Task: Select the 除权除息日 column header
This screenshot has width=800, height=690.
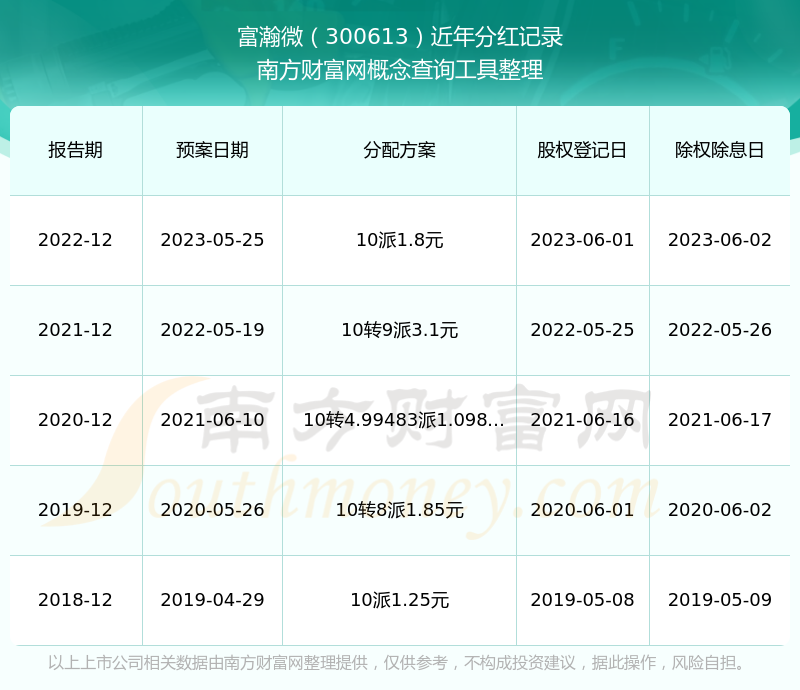Action: tap(719, 150)
